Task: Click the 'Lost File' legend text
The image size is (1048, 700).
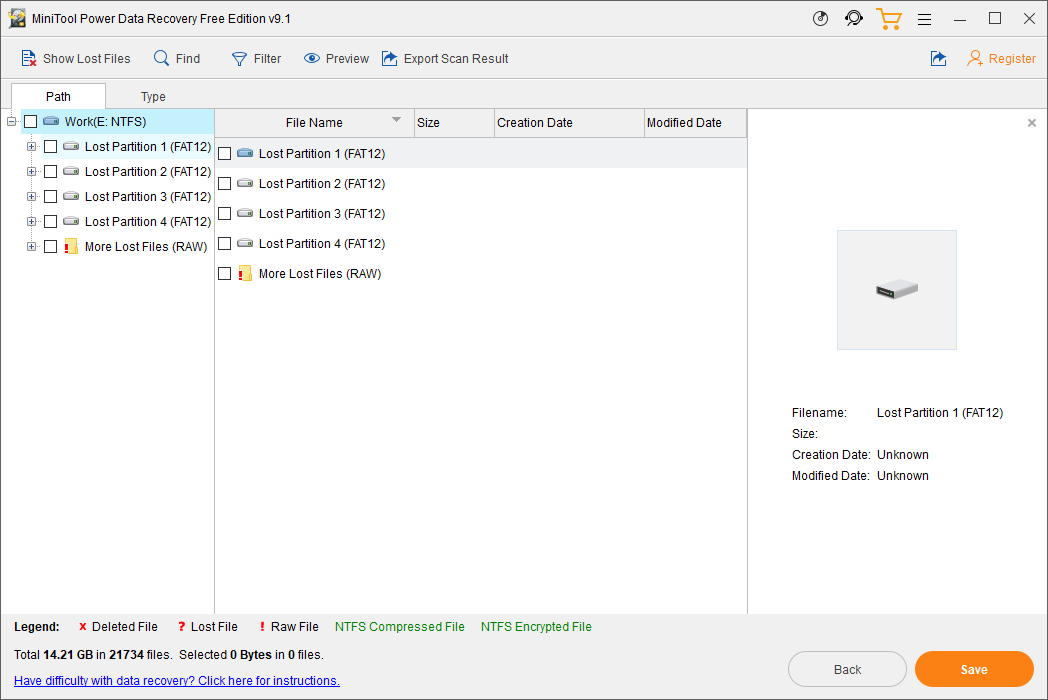Action: coord(214,626)
